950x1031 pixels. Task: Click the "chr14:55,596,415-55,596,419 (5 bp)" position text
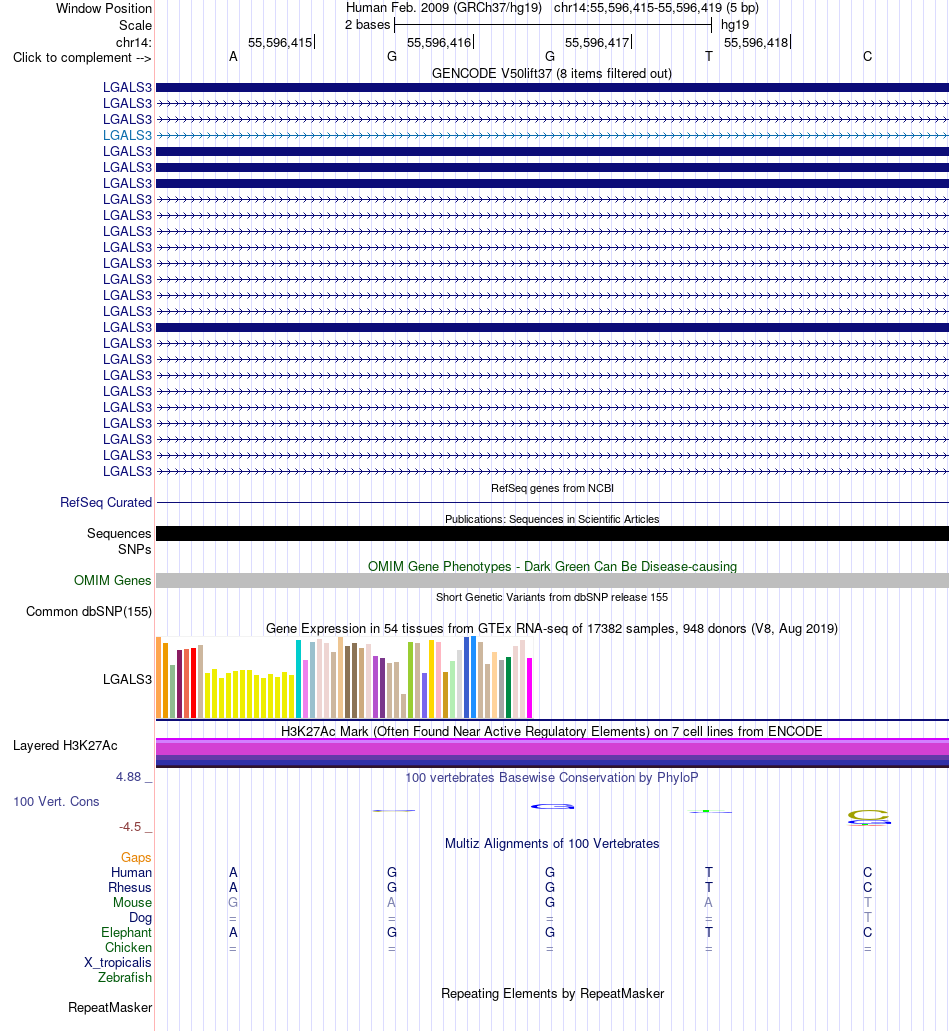[656, 8]
